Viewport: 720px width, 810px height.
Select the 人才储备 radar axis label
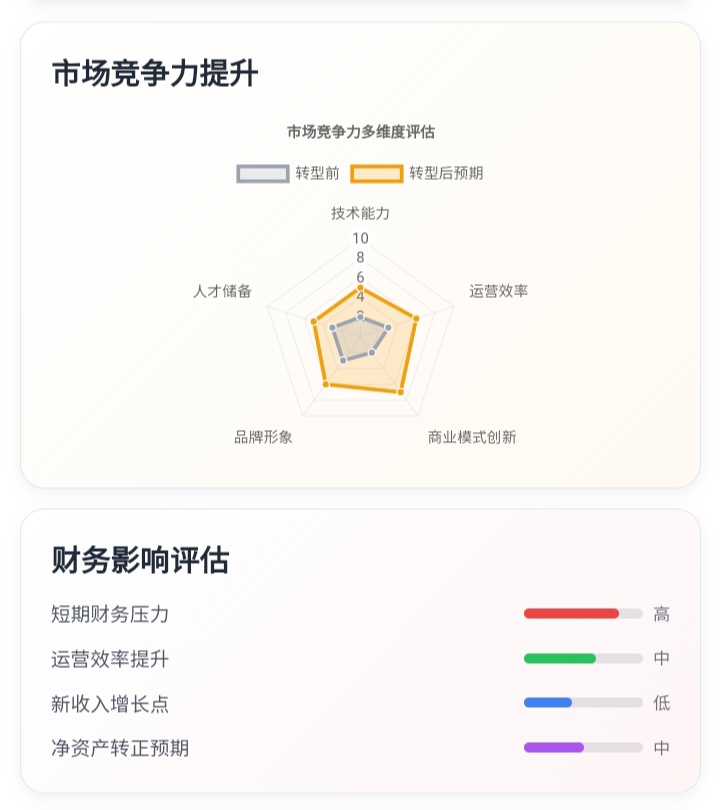(x=223, y=291)
